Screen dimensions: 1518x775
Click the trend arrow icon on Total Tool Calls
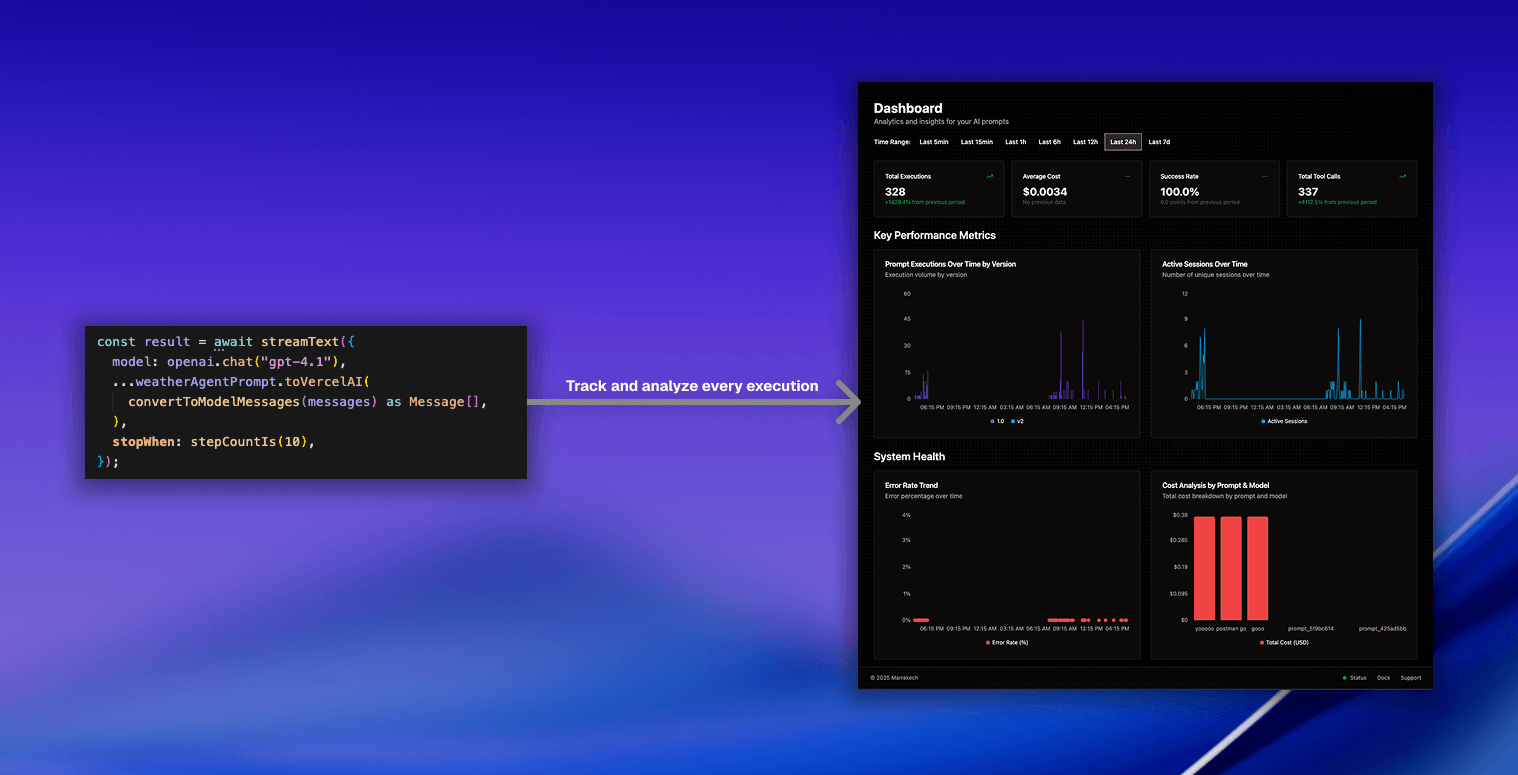1402,176
